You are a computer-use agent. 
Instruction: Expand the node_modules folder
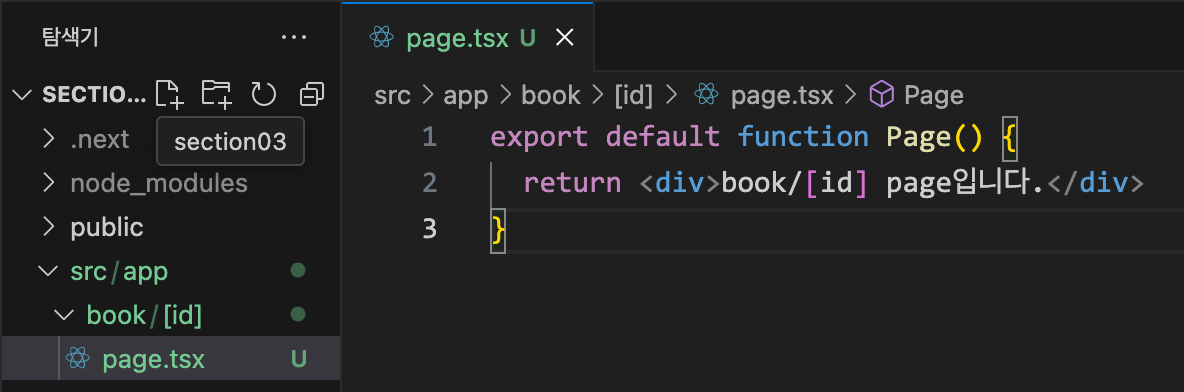(49, 183)
